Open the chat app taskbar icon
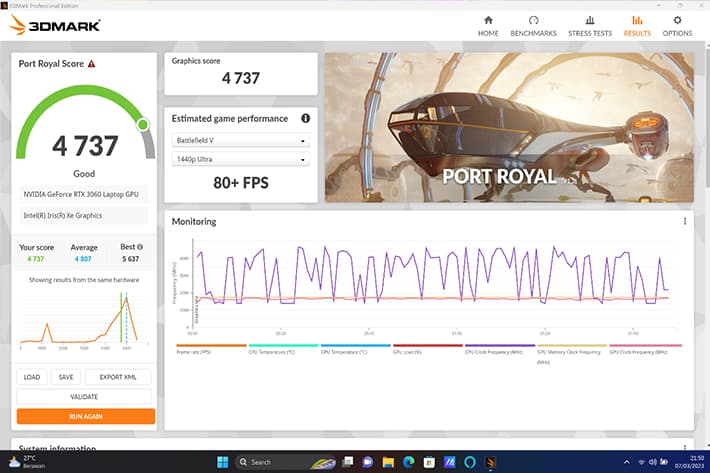710x473 pixels. (368, 462)
